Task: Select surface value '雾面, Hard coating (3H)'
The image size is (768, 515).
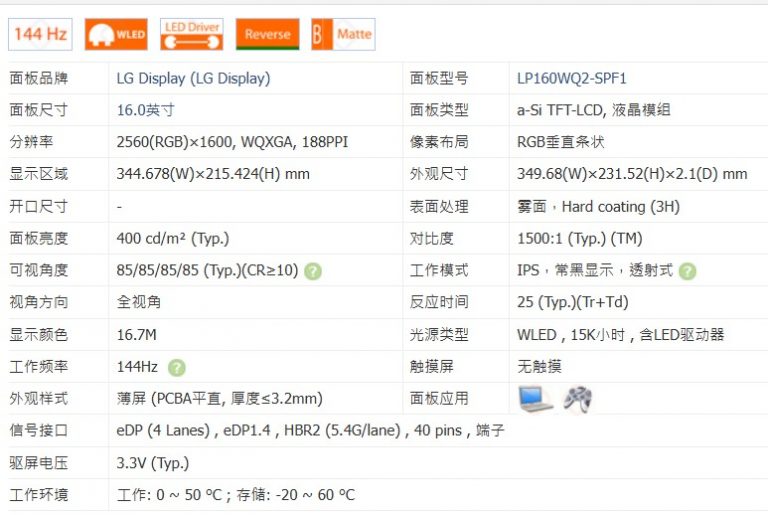Action: [599, 207]
